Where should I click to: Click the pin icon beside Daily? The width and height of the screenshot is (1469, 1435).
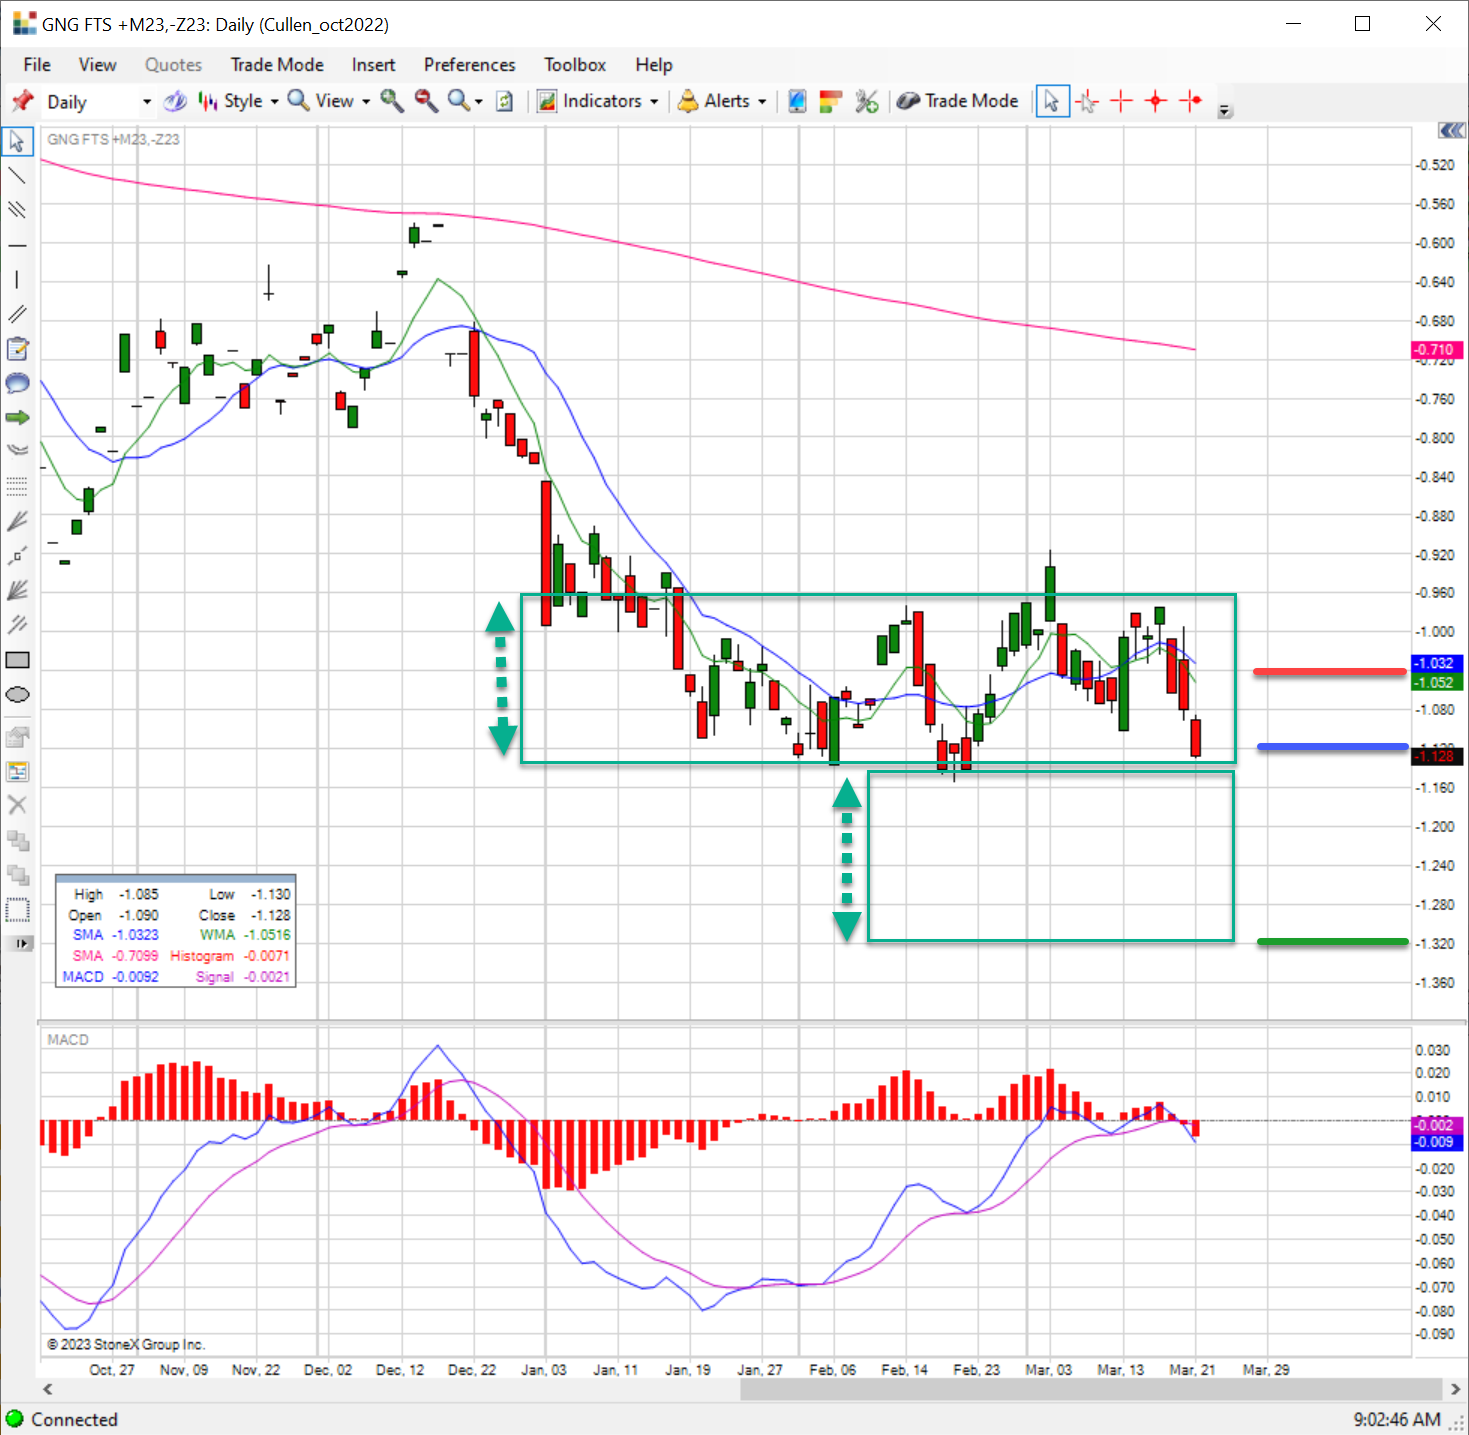click(x=22, y=101)
